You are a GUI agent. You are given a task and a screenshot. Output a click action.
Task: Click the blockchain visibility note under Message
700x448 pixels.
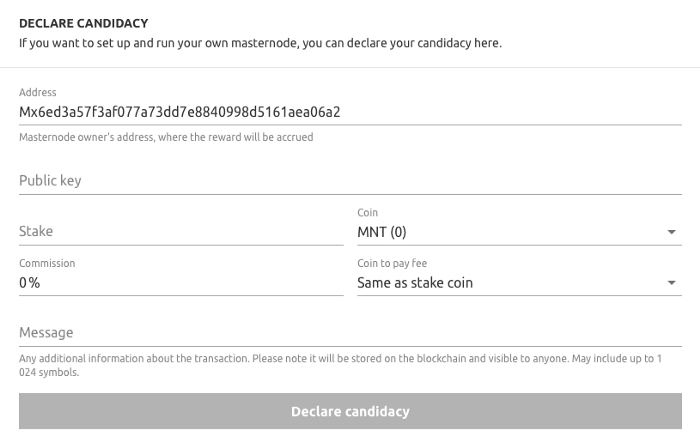click(x=340, y=364)
